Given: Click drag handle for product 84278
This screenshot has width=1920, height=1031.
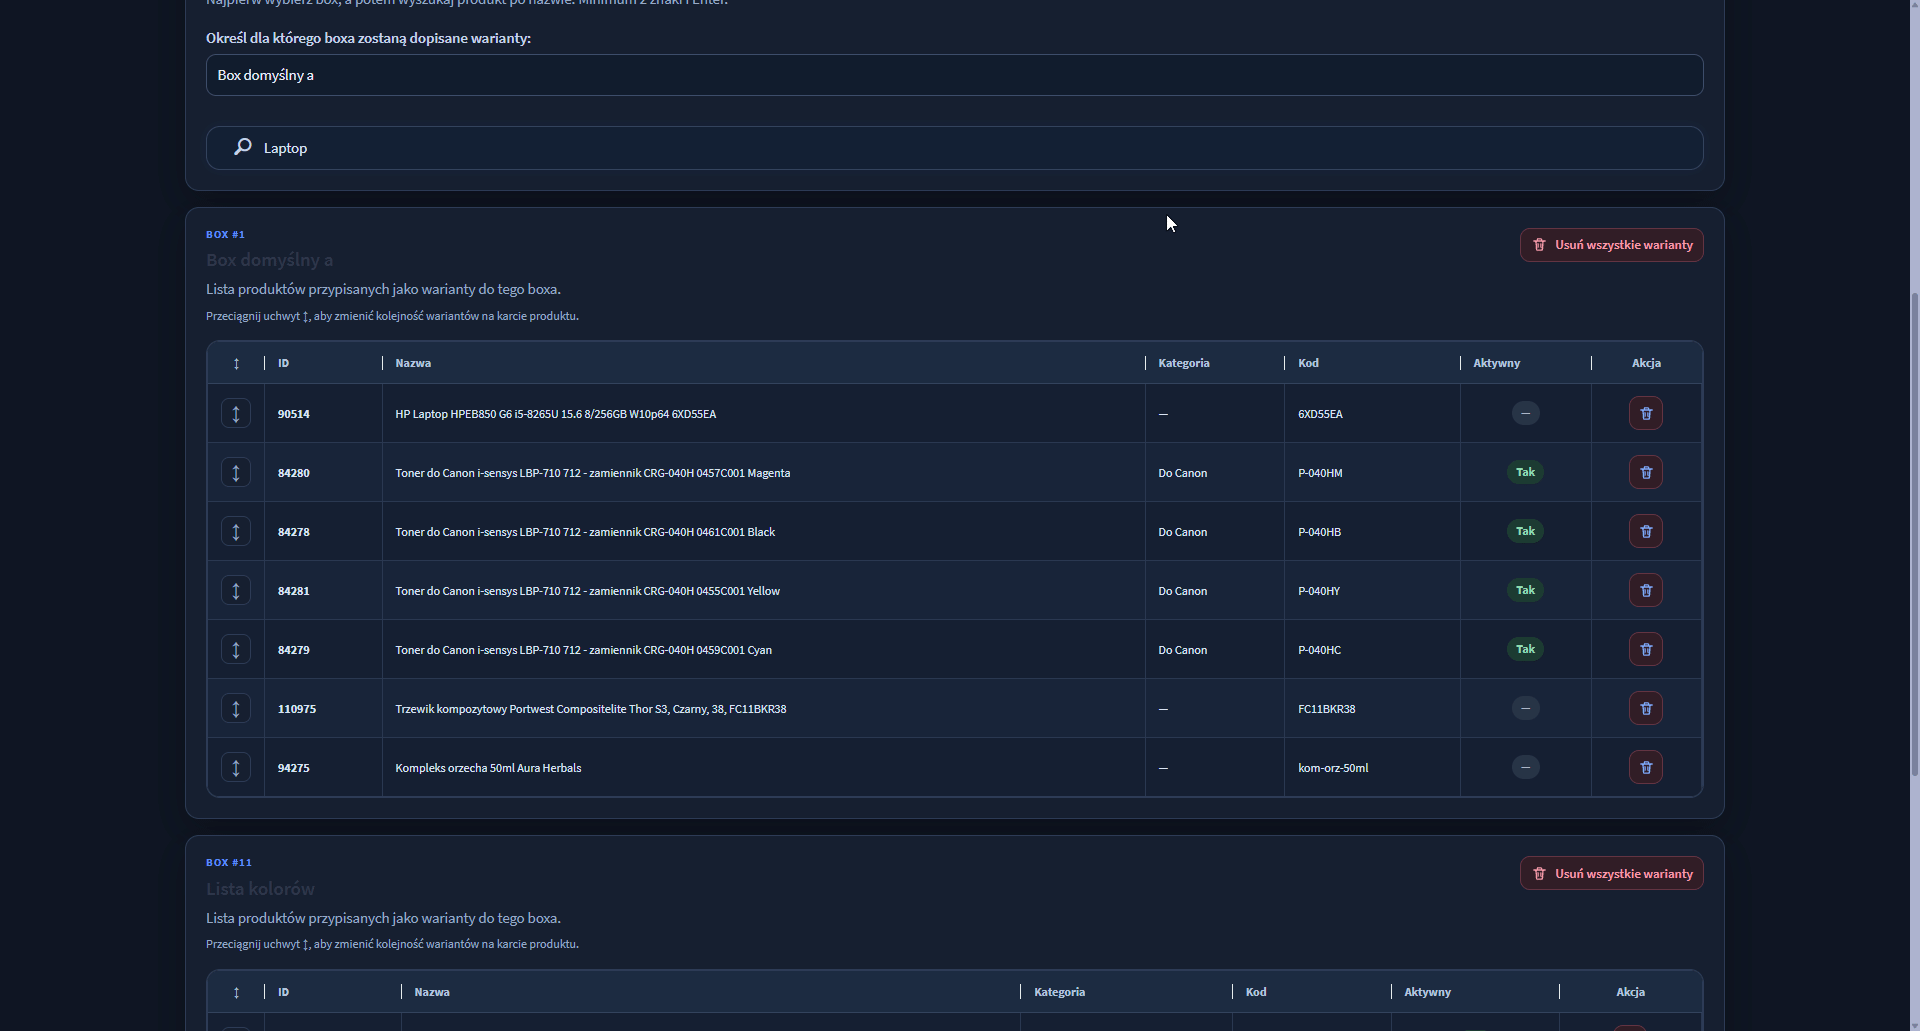Looking at the screenshot, I should coord(236,531).
